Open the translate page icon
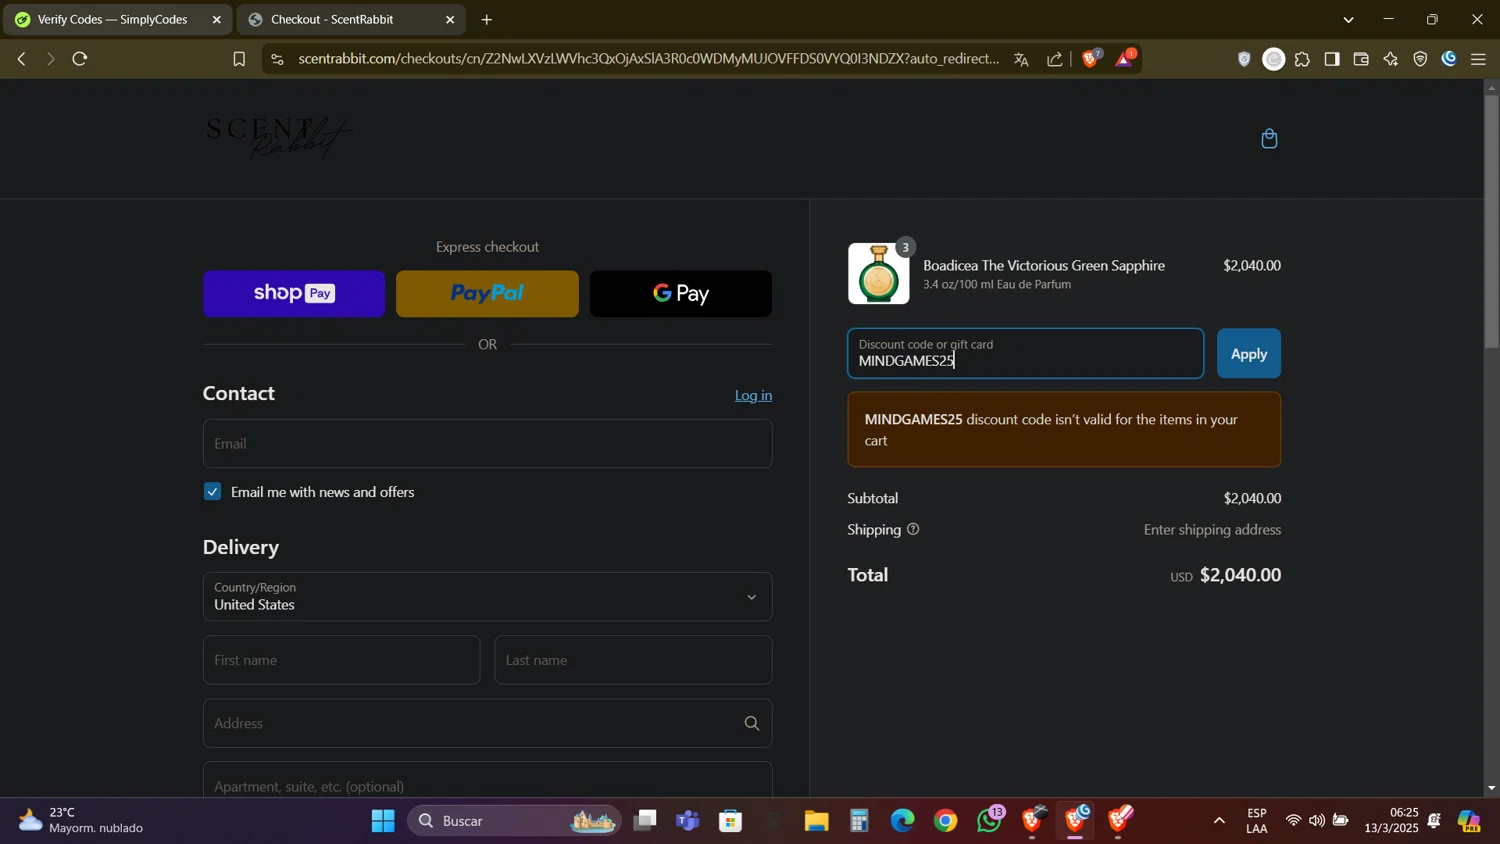The height and width of the screenshot is (844, 1500). [1021, 59]
